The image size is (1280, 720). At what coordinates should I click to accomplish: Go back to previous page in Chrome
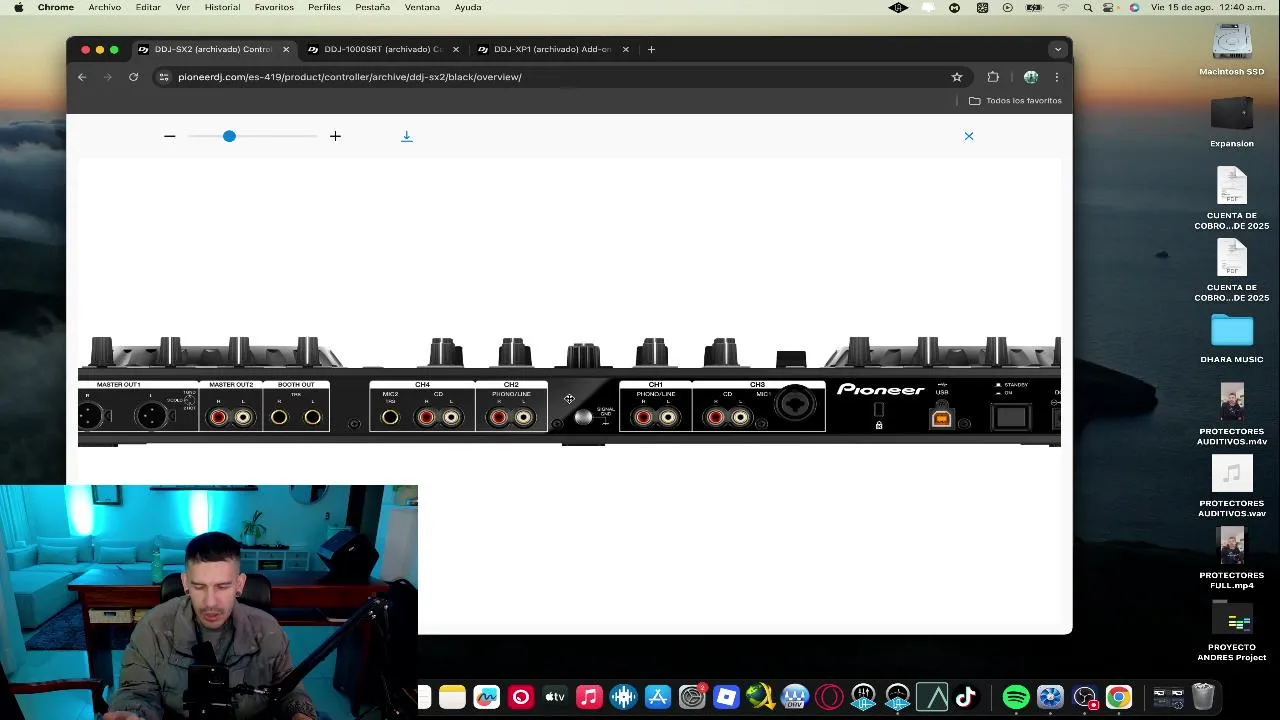pyautogui.click(x=82, y=77)
